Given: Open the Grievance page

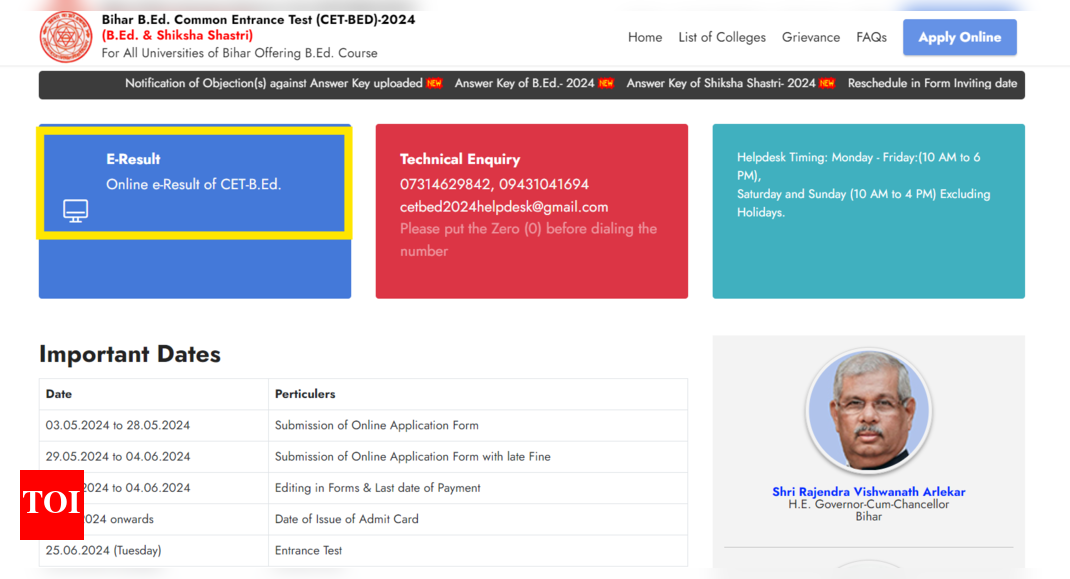Looking at the screenshot, I should coord(811,37).
